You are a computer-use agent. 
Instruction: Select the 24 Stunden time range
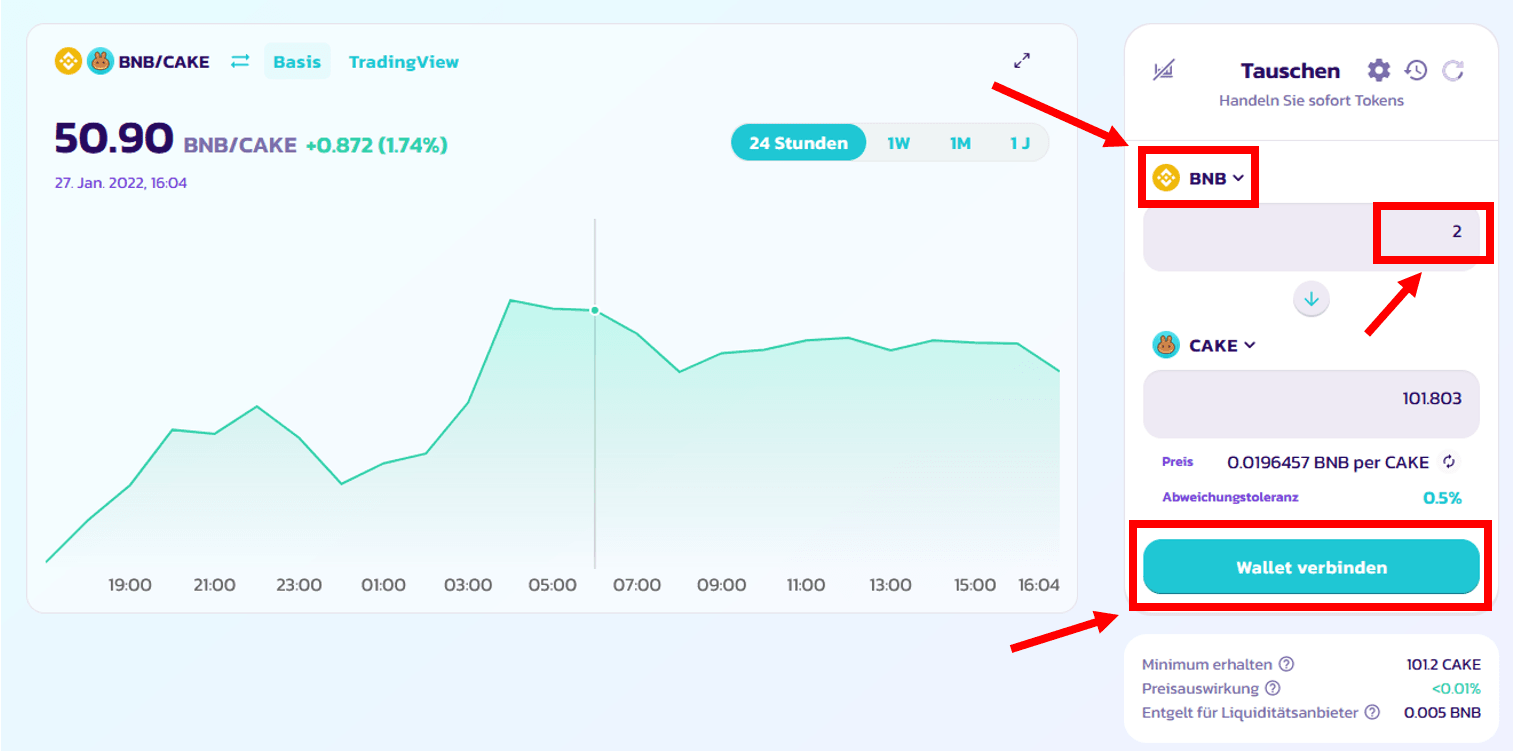(x=797, y=143)
